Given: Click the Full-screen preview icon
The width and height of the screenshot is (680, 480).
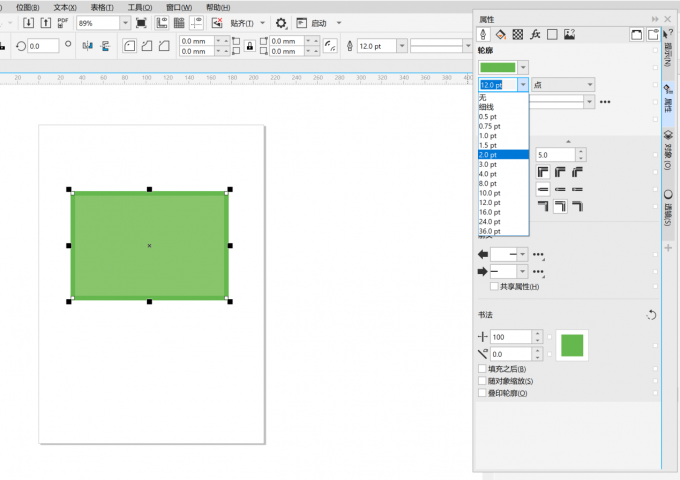Looking at the screenshot, I should tap(141, 23).
